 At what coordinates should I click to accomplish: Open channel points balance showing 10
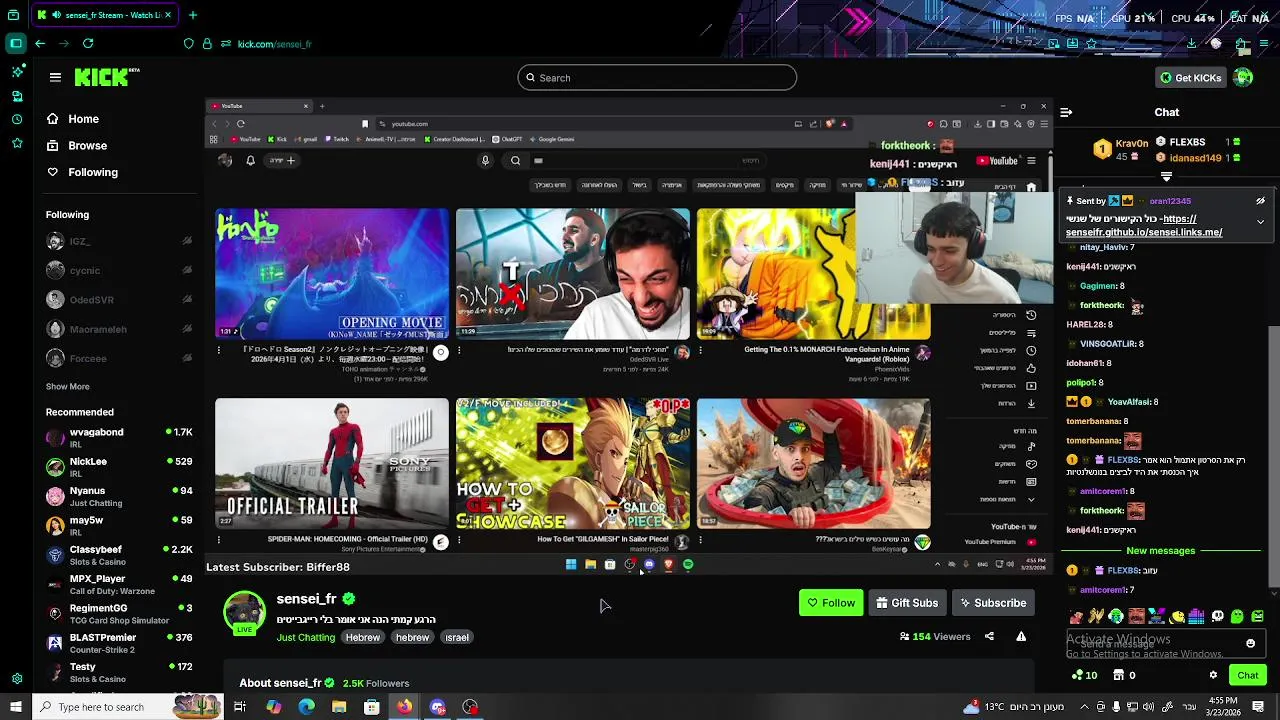(x=1084, y=676)
